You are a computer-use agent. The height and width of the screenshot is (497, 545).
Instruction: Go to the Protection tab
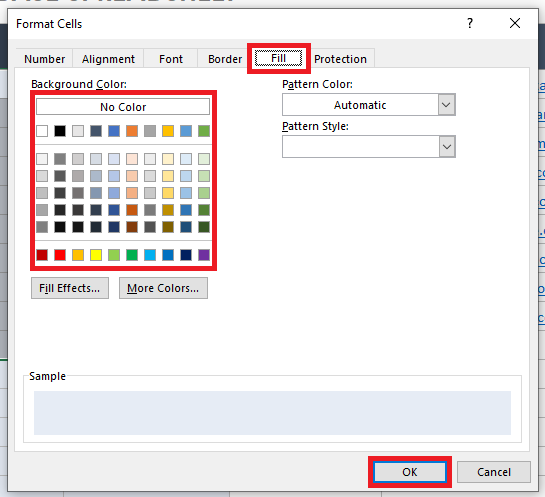pos(340,59)
